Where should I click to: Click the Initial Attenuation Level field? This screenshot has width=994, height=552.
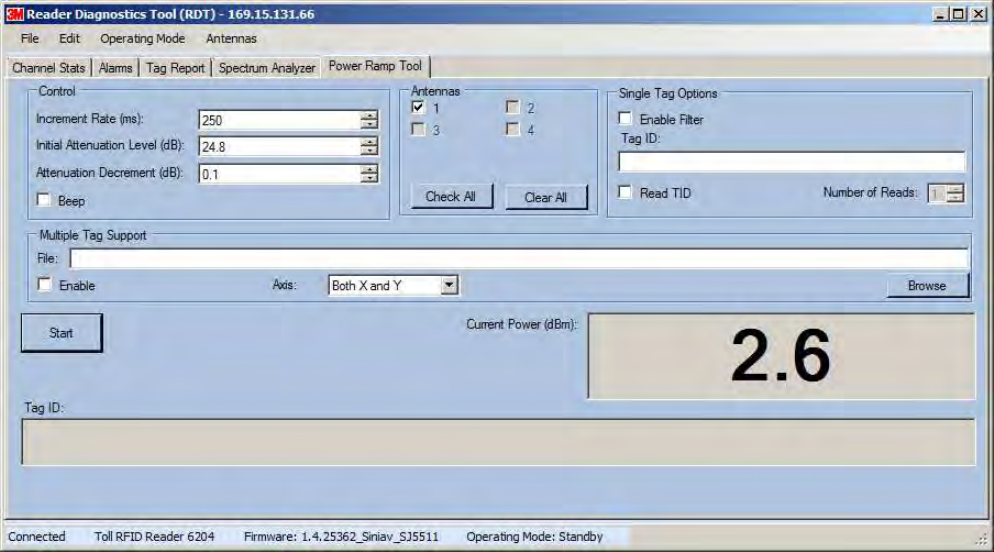(280, 146)
